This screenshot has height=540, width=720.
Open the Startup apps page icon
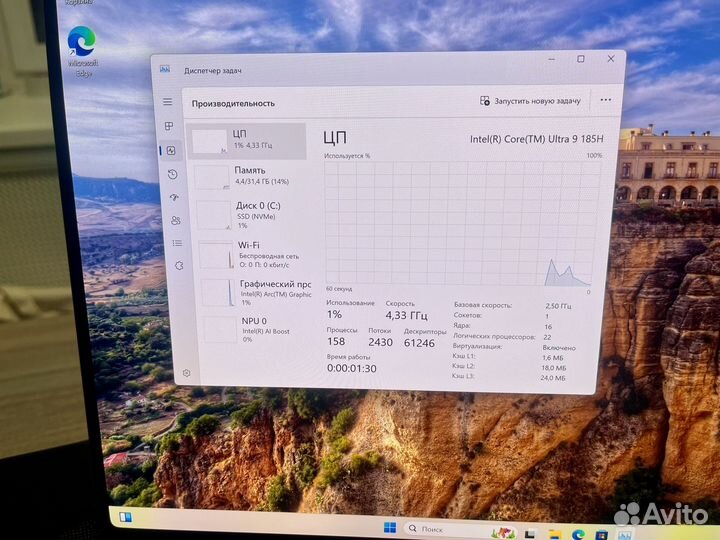(x=174, y=197)
